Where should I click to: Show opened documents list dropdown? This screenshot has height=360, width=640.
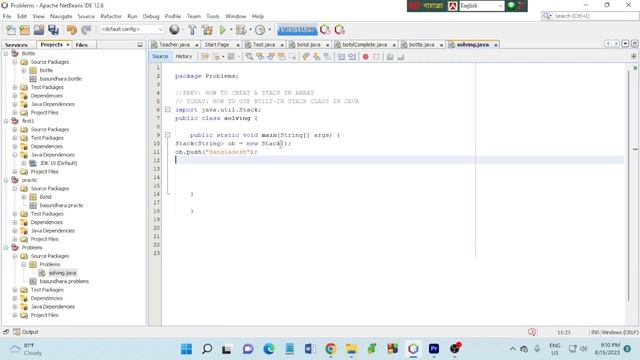tap(625, 44)
